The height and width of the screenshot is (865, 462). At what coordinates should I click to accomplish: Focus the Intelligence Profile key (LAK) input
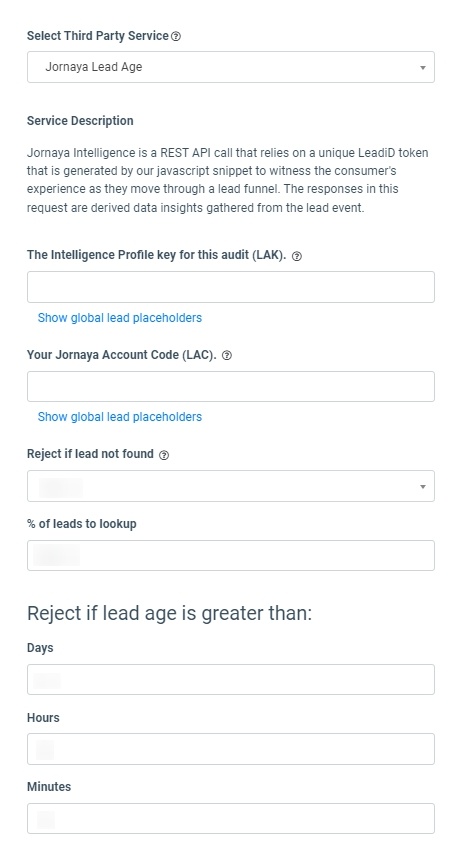coord(231,287)
